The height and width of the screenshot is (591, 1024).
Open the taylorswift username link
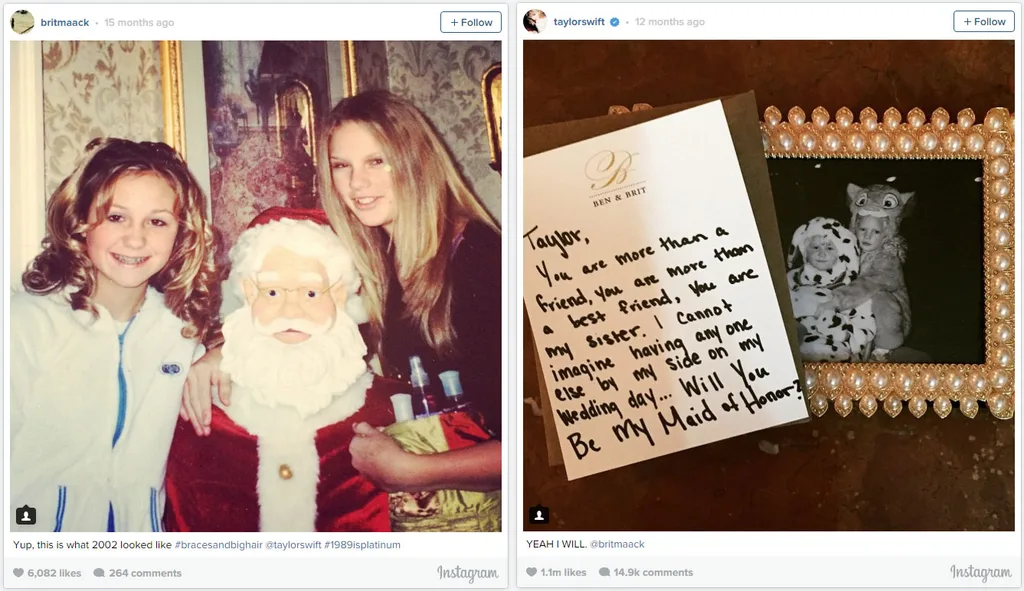click(x=579, y=22)
